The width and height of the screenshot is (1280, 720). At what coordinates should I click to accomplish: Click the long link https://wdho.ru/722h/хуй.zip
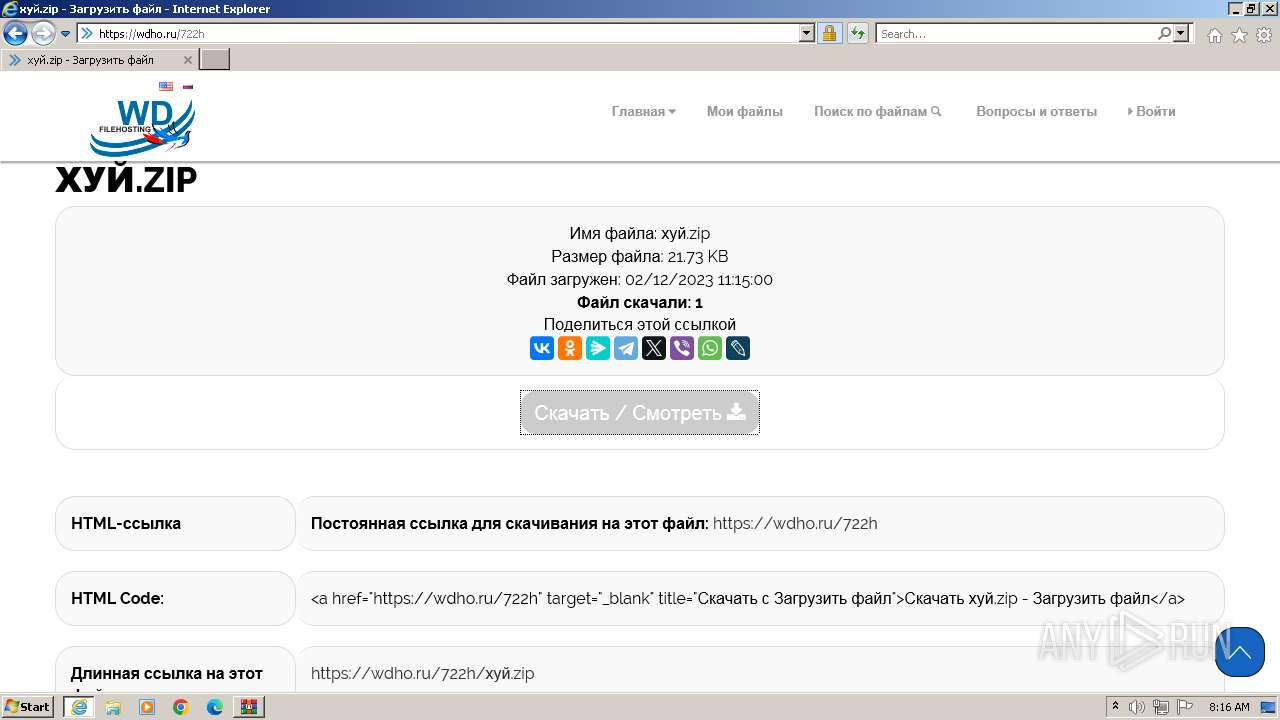tap(423, 673)
